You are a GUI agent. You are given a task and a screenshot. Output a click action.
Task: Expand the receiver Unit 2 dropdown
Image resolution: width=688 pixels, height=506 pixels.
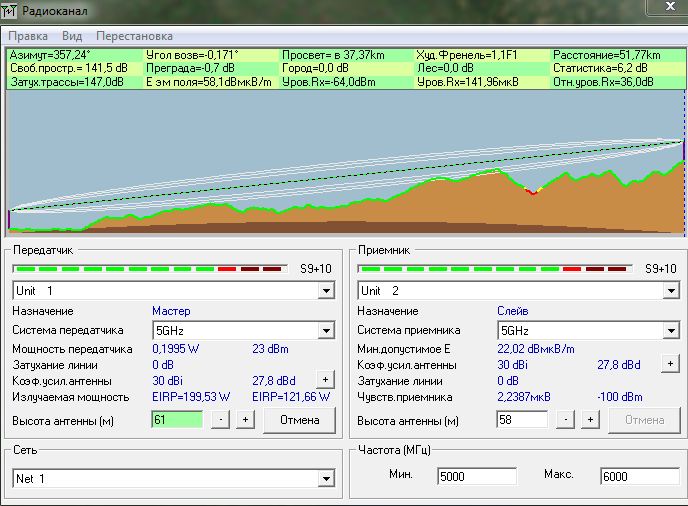click(x=669, y=290)
